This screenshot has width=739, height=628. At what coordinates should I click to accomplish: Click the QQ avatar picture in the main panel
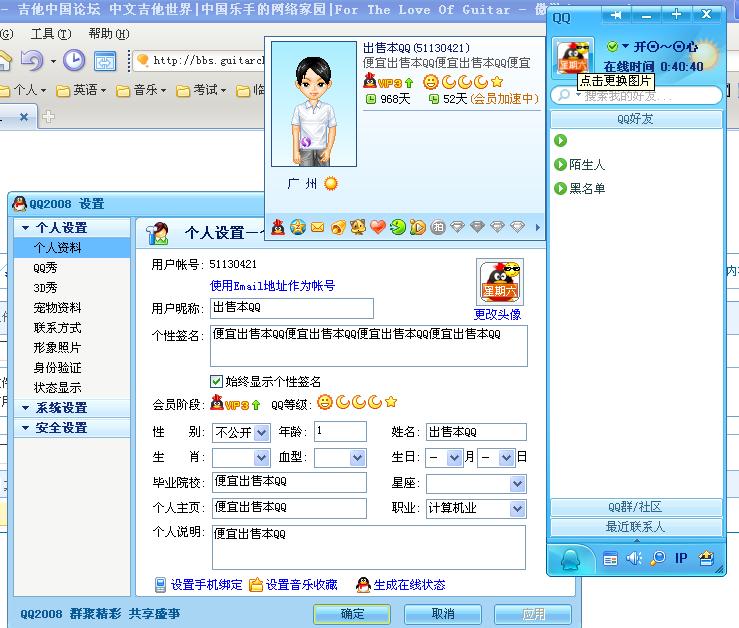[573, 58]
